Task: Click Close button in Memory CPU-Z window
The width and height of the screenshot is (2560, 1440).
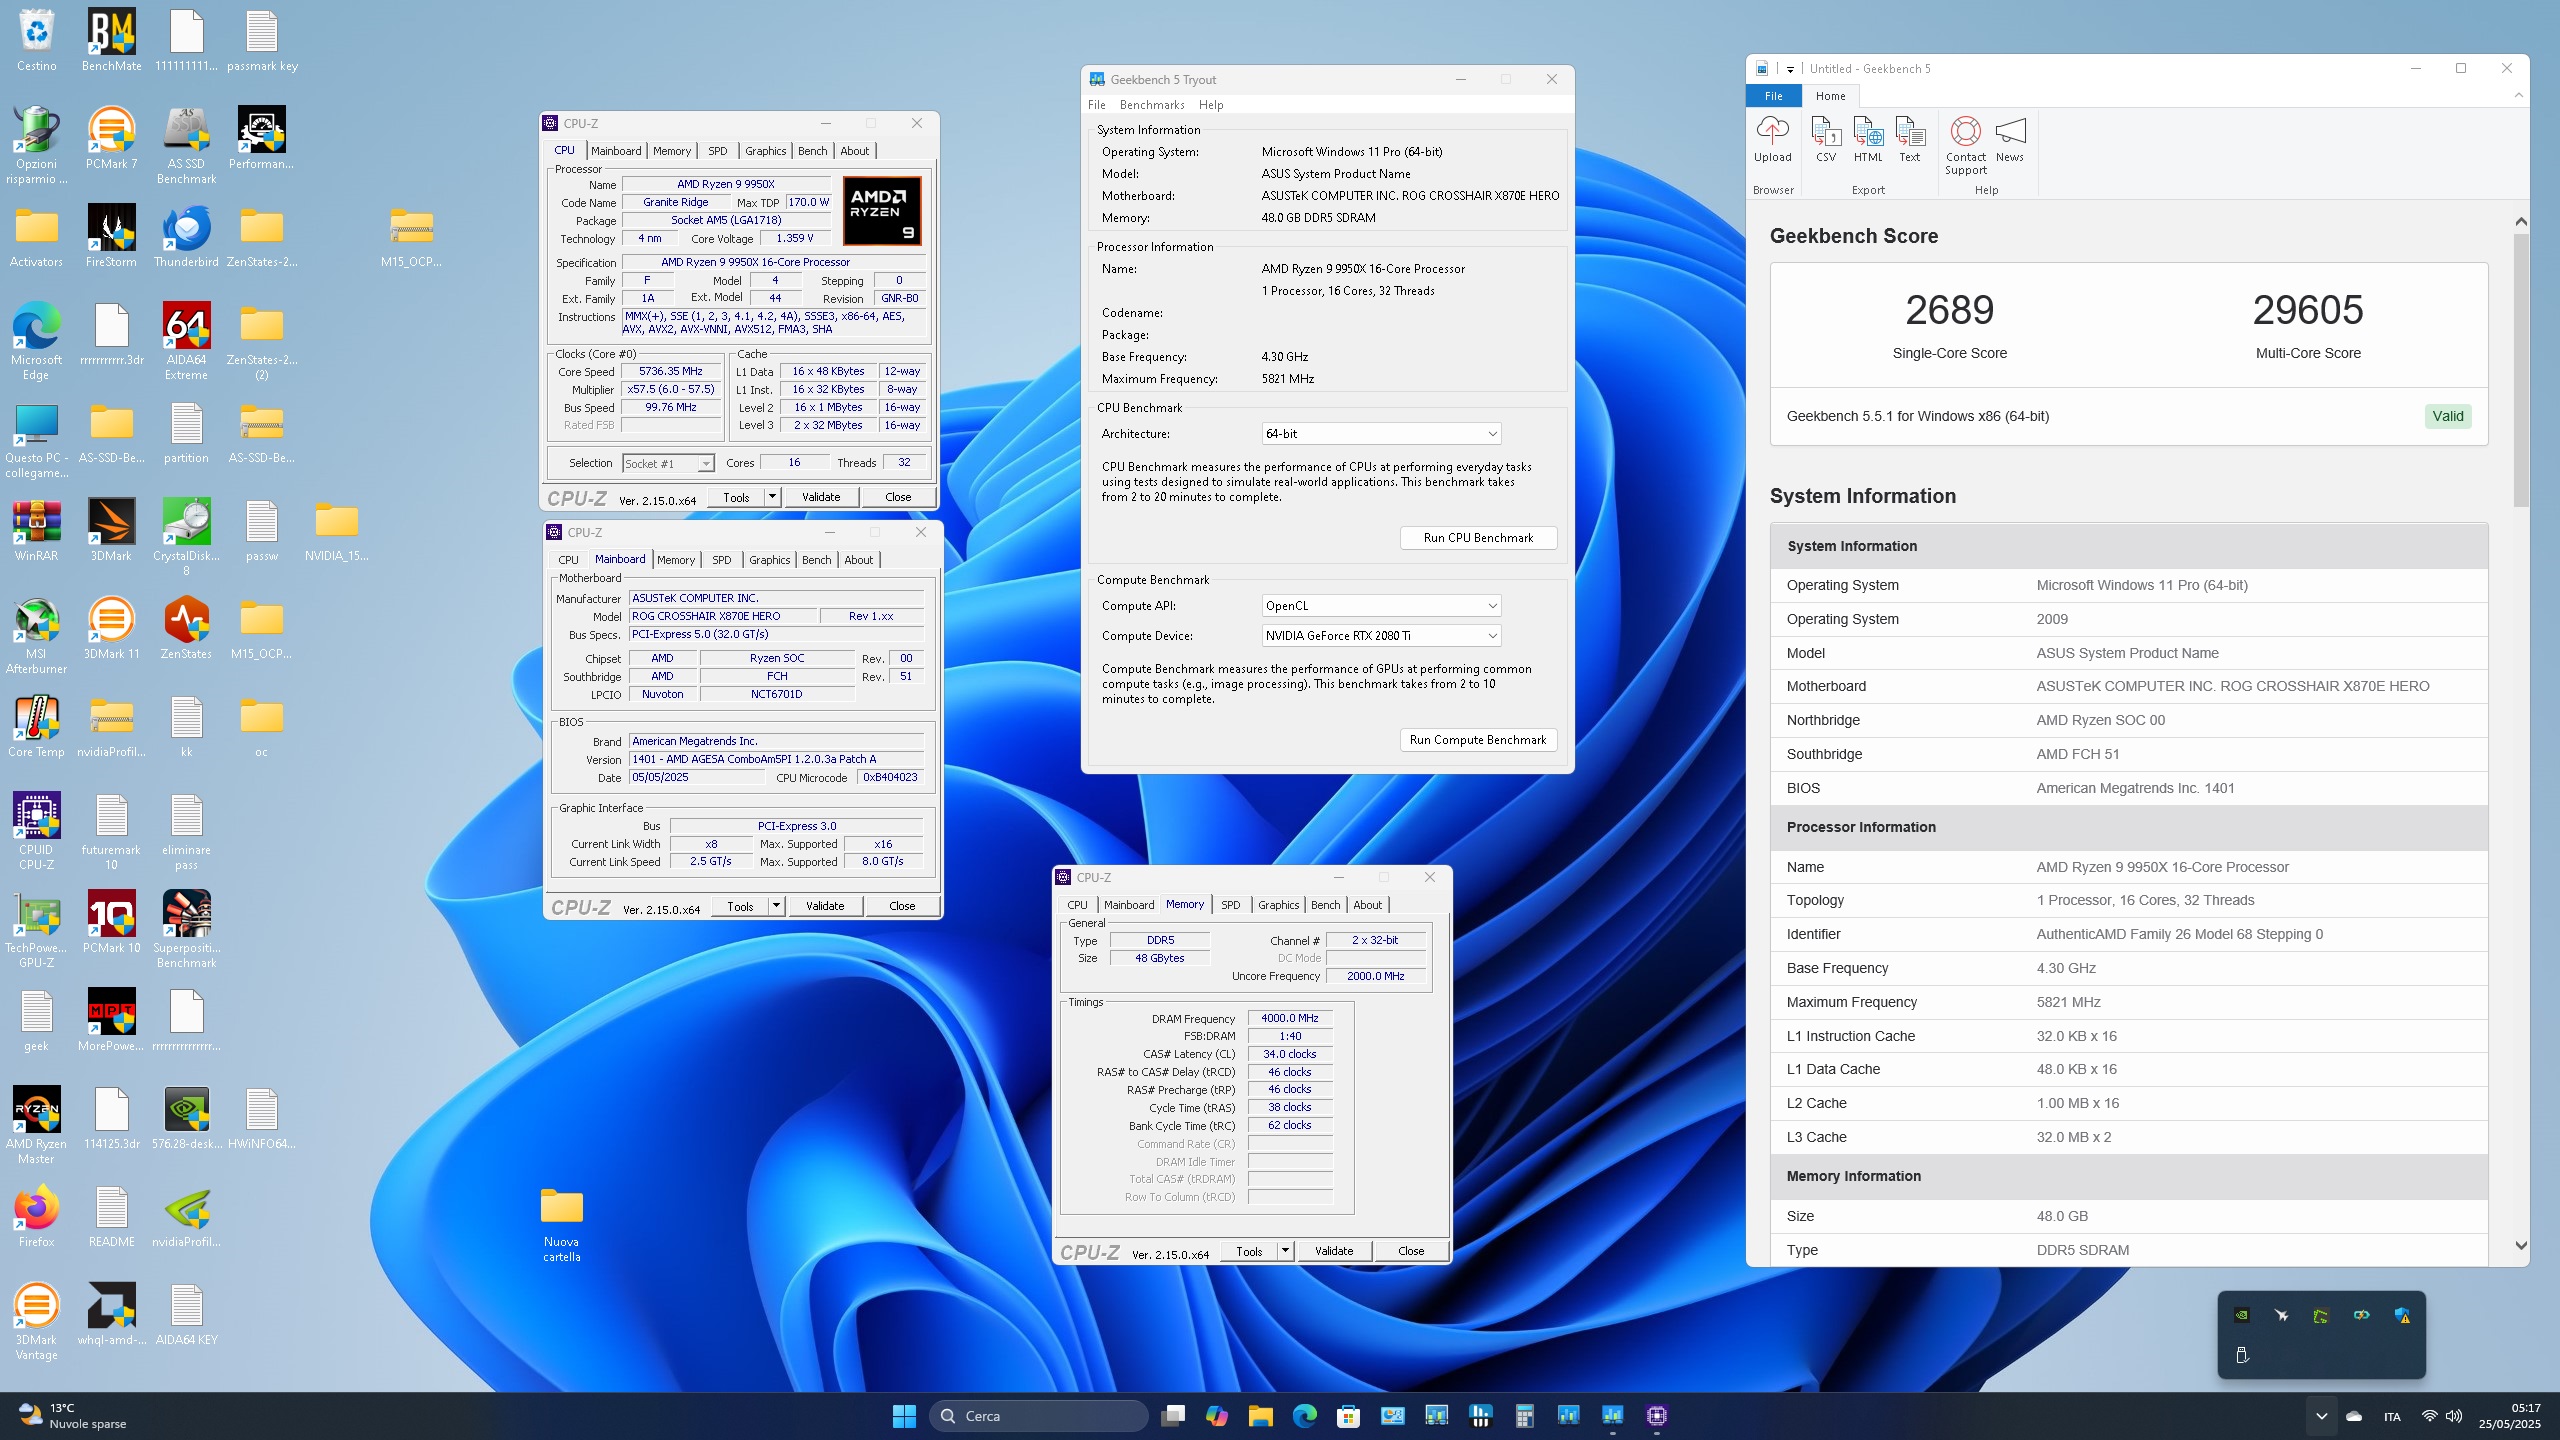Action: click(1411, 1251)
